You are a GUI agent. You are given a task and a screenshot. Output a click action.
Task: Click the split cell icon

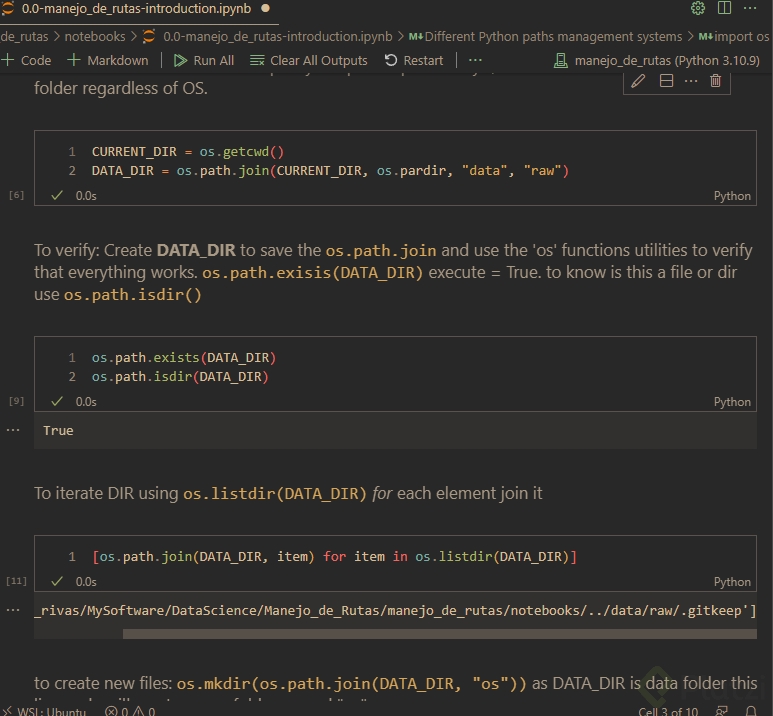[666, 81]
